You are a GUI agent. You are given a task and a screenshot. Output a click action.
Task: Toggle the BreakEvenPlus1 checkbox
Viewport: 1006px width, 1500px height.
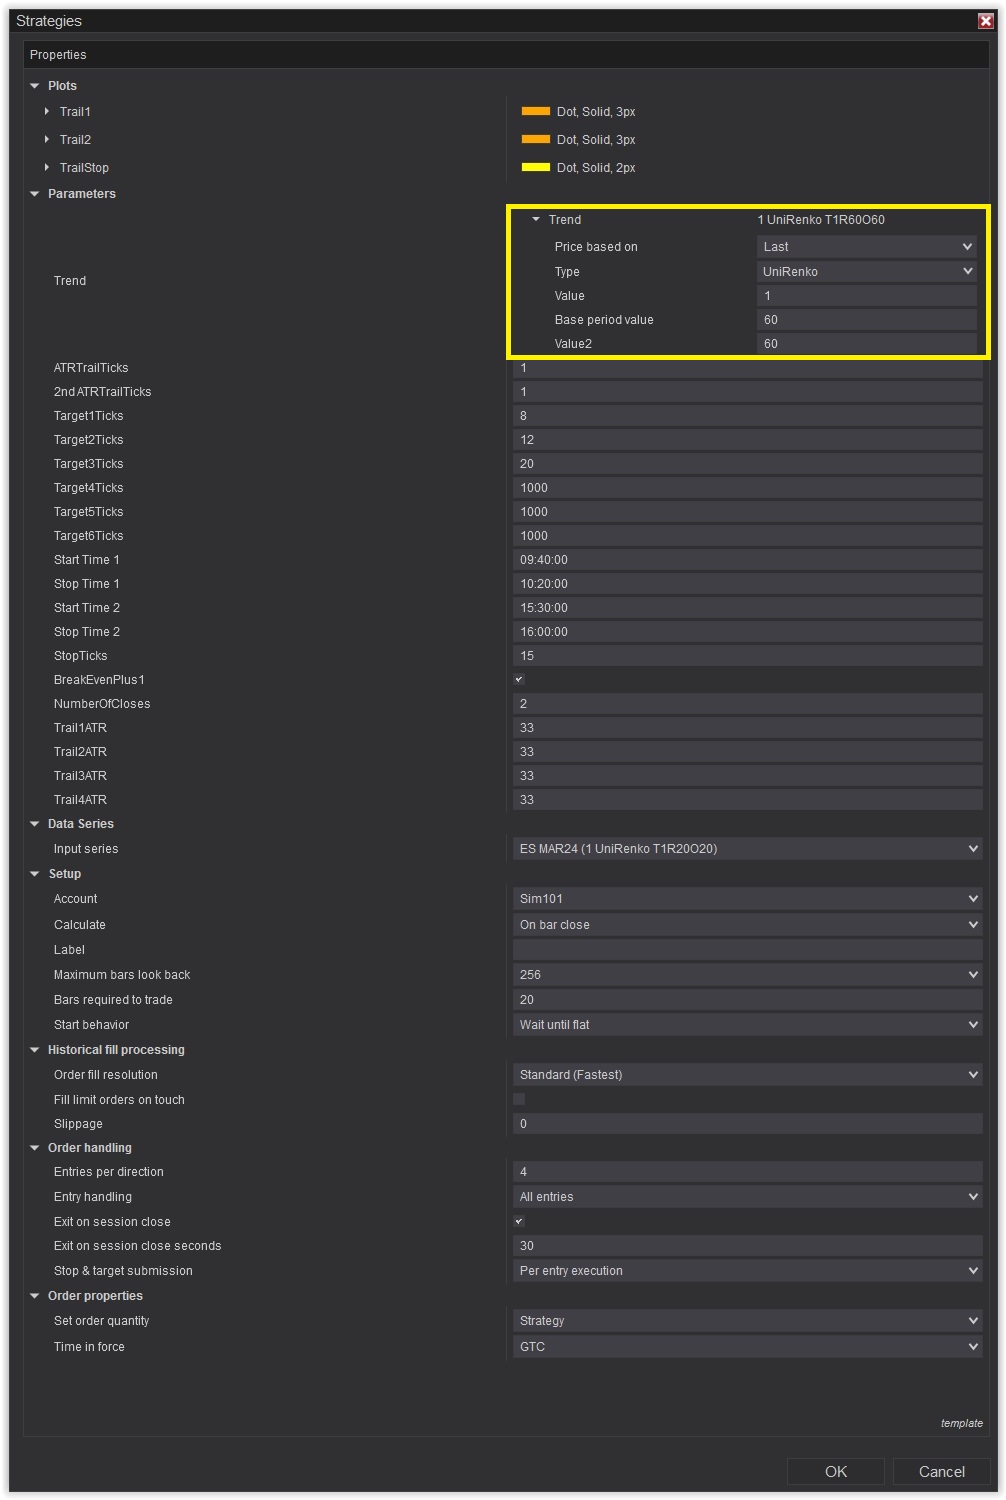tap(519, 680)
